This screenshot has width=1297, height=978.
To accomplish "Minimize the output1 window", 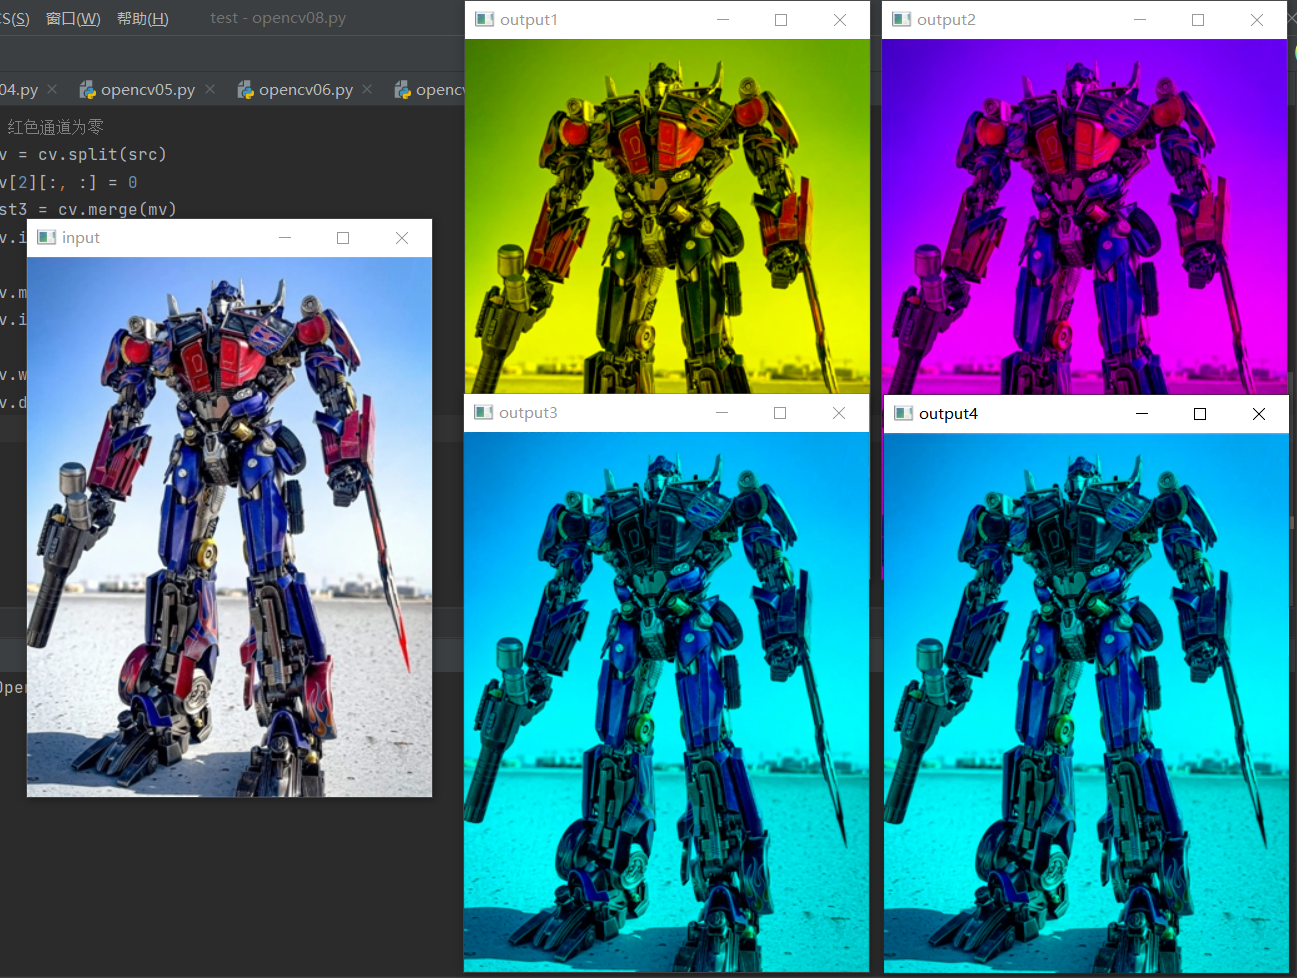I will [723, 20].
